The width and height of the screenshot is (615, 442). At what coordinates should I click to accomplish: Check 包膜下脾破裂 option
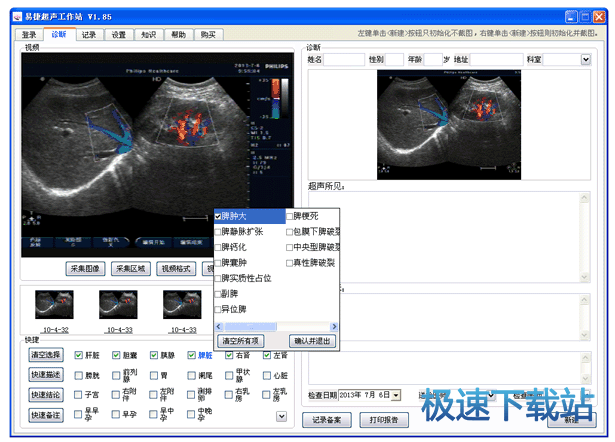[289, 232]
